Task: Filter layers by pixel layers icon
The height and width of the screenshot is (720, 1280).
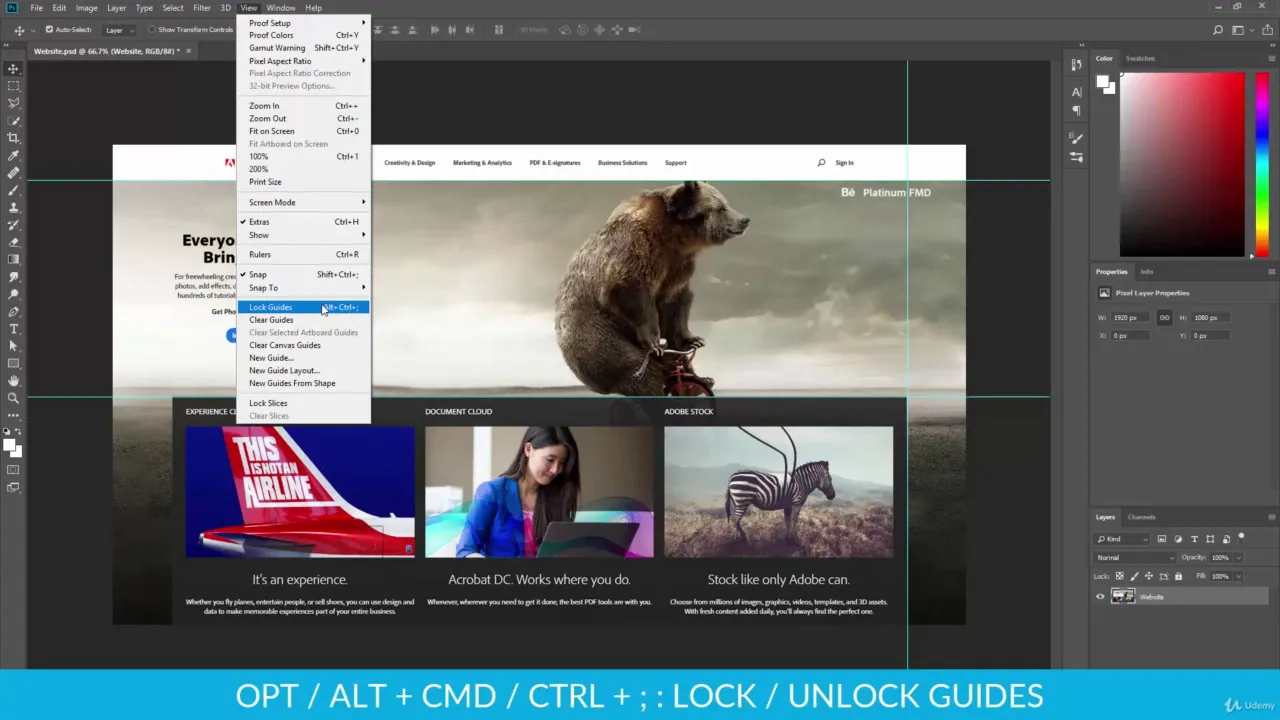Action: (x=1162, y=539)
